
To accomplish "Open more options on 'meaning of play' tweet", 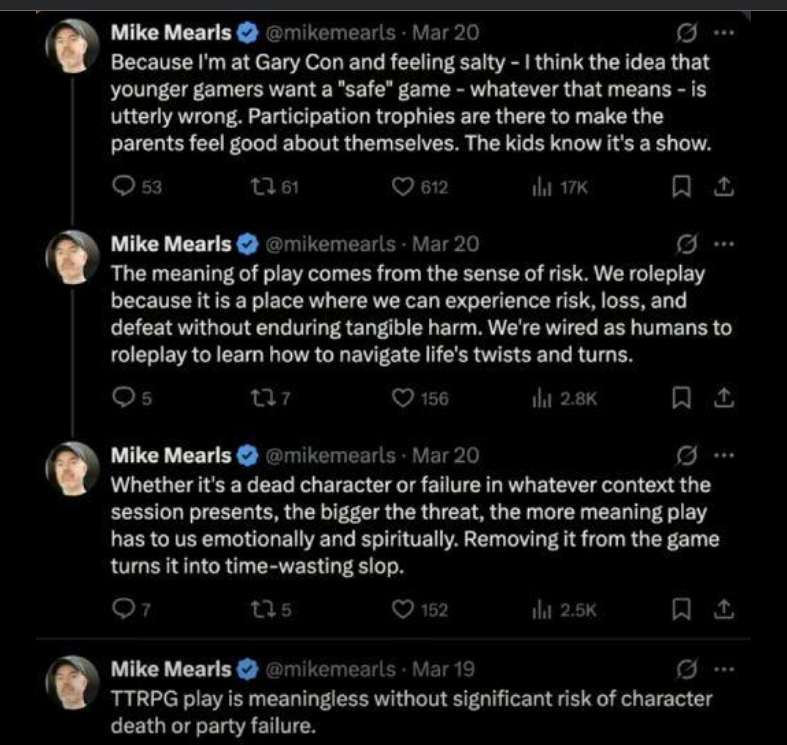I will pos(724,244).
